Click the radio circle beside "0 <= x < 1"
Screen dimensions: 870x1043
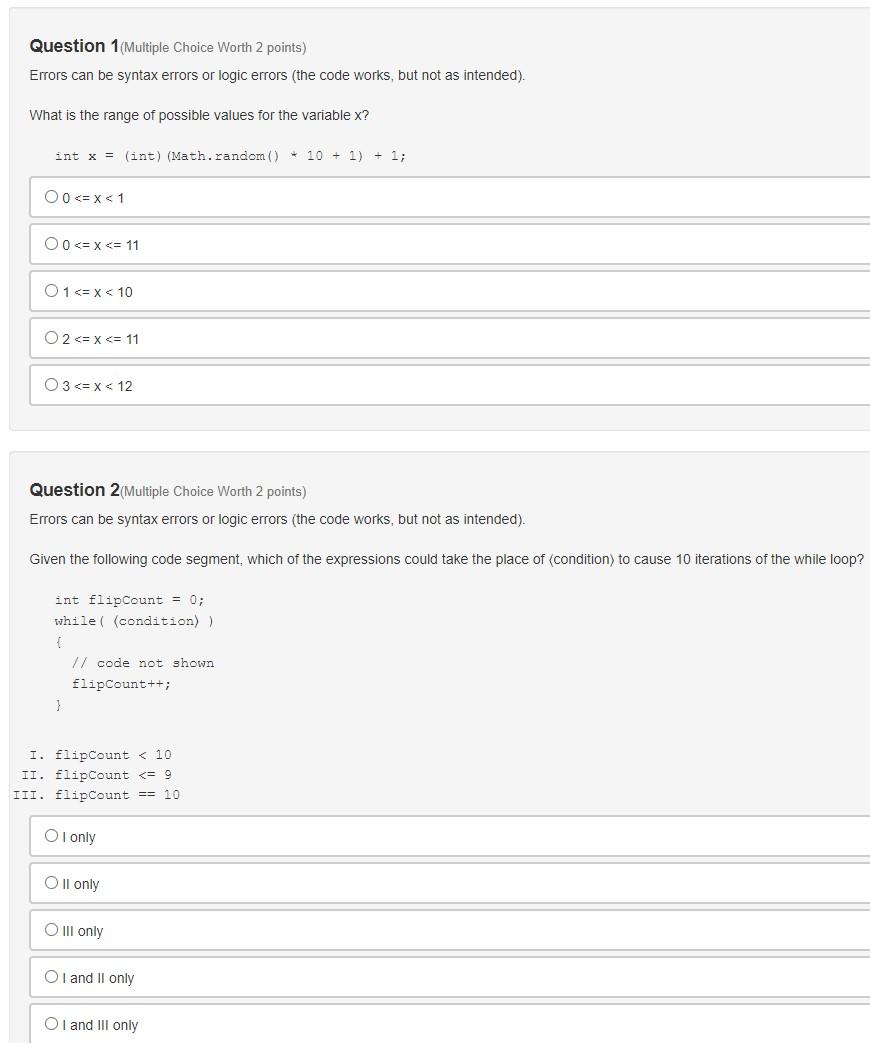tap(51, 196)
